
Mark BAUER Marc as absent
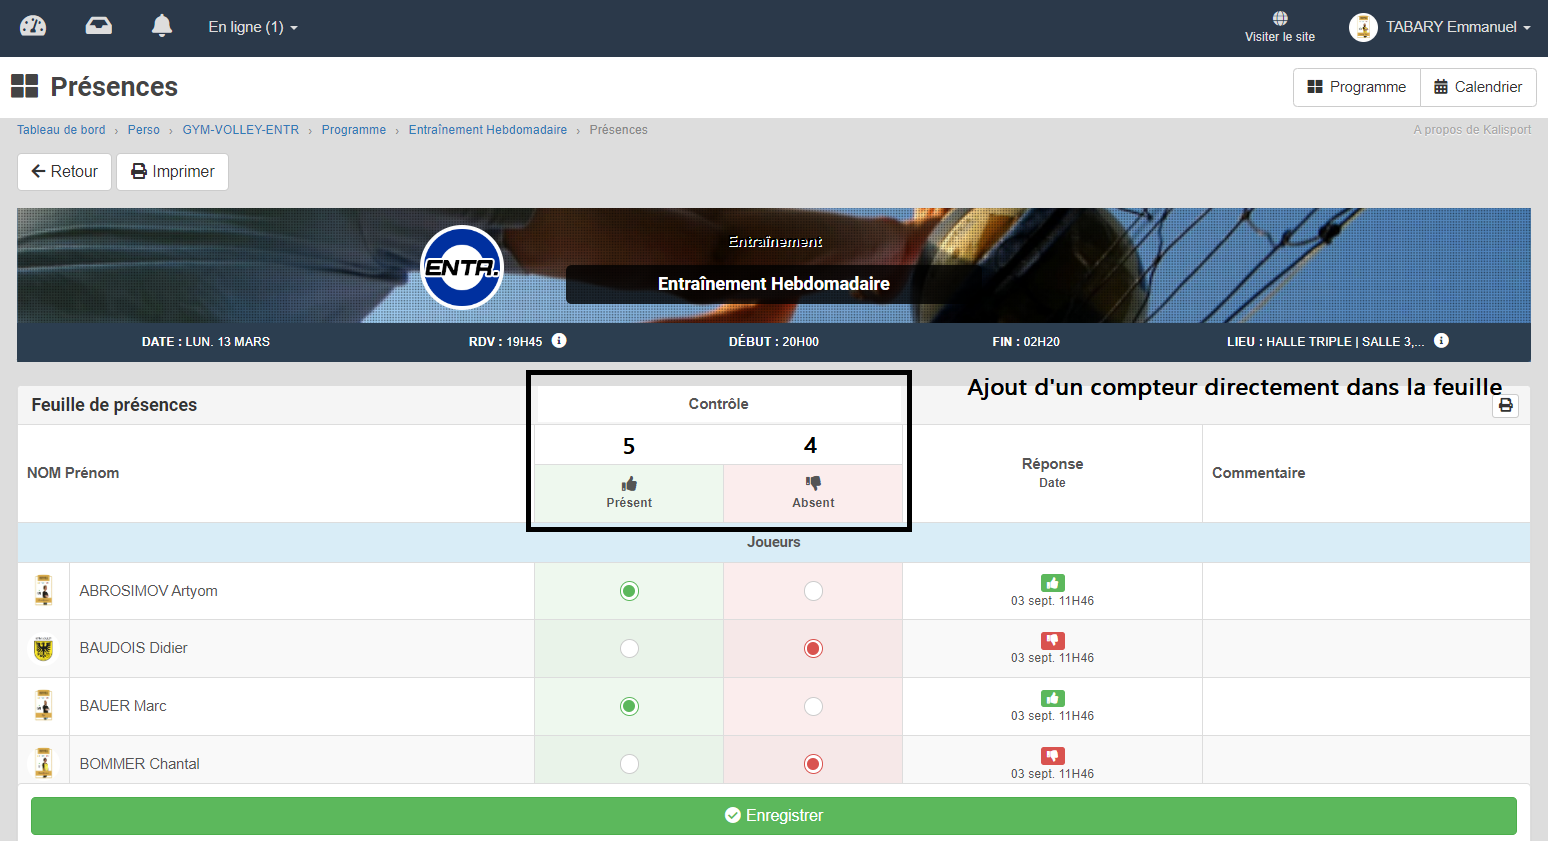click(813, 706)
